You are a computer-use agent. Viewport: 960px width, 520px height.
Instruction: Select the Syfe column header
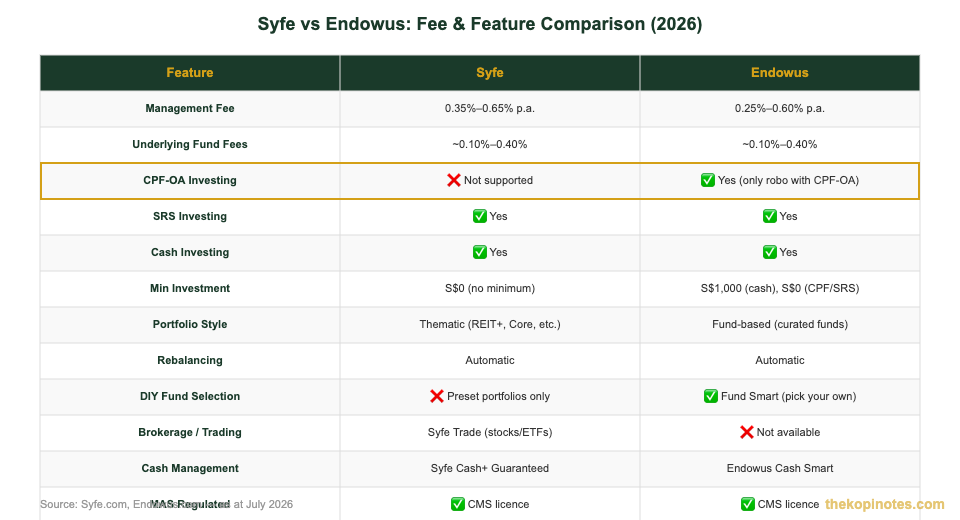(490, 72)
